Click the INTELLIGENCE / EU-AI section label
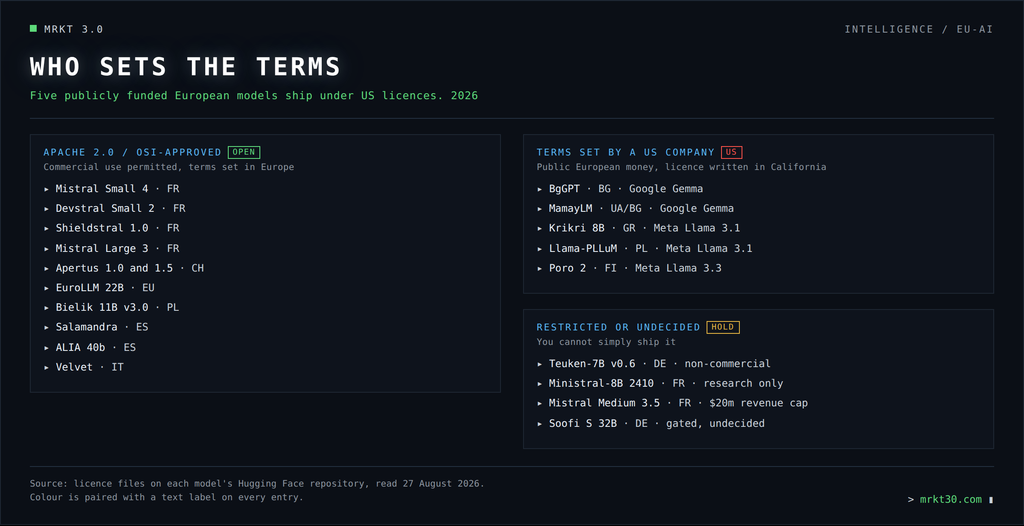 [x=919, y=29]
